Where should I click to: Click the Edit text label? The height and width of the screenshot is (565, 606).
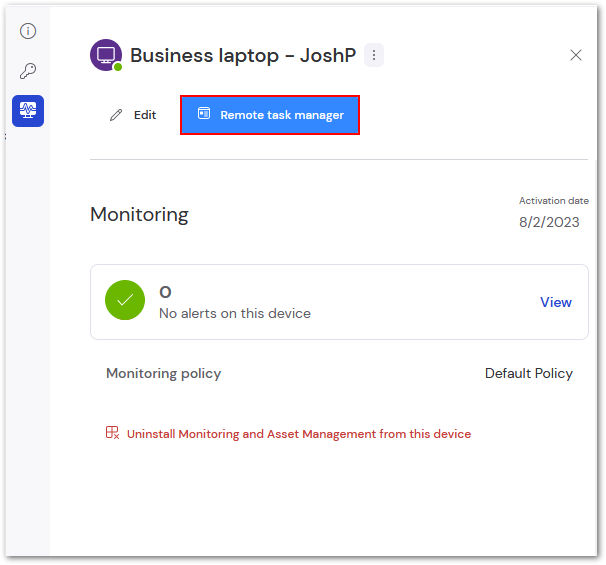click(x=145, y=115)
